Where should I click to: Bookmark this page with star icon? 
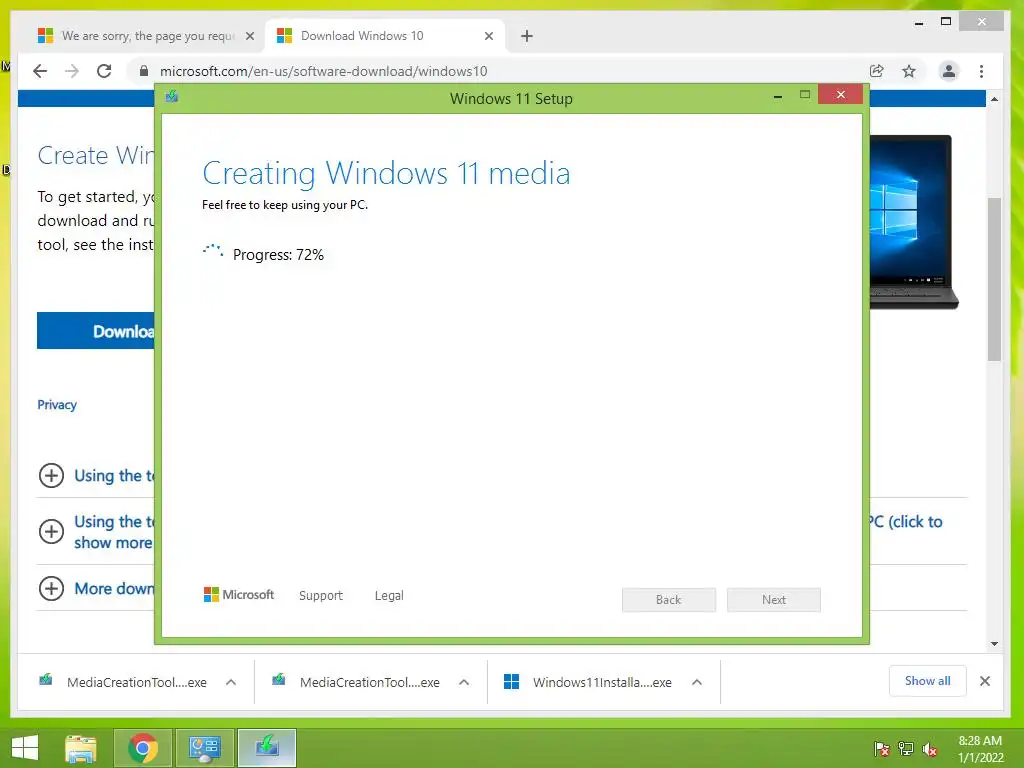[908, 71]
